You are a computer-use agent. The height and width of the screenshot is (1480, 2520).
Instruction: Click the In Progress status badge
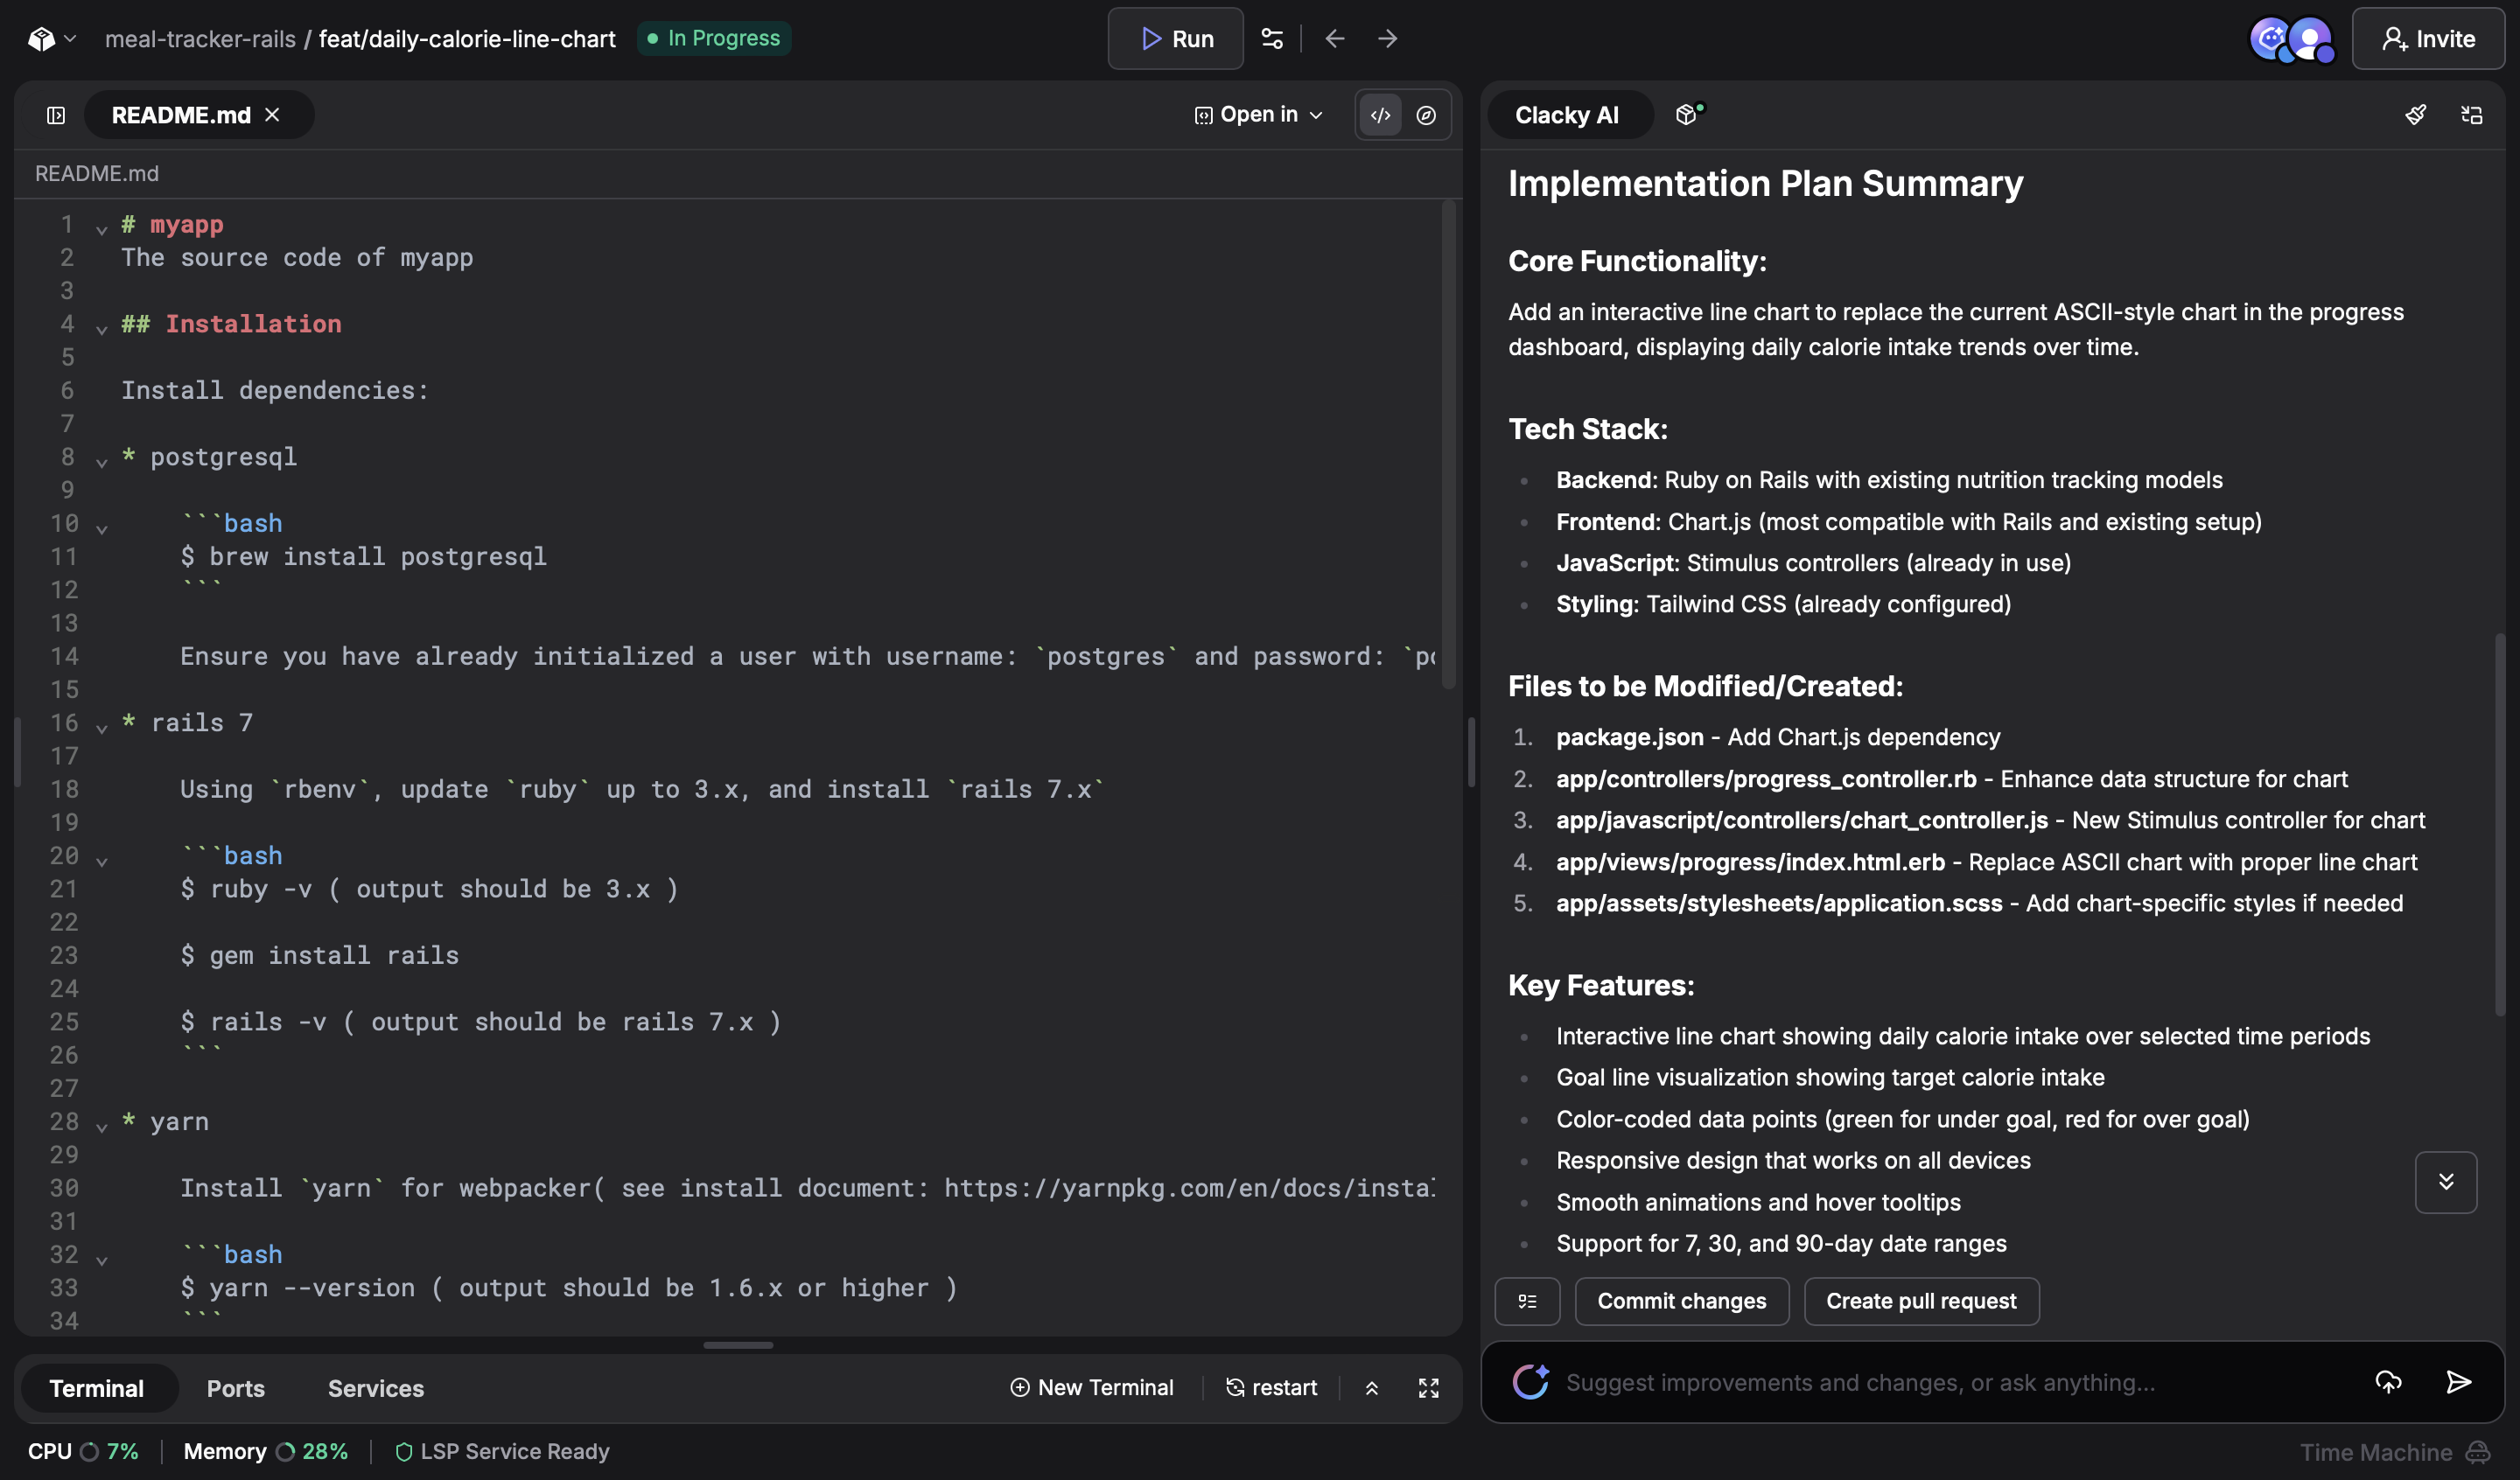pyautogui.click(x=714, y=38)
